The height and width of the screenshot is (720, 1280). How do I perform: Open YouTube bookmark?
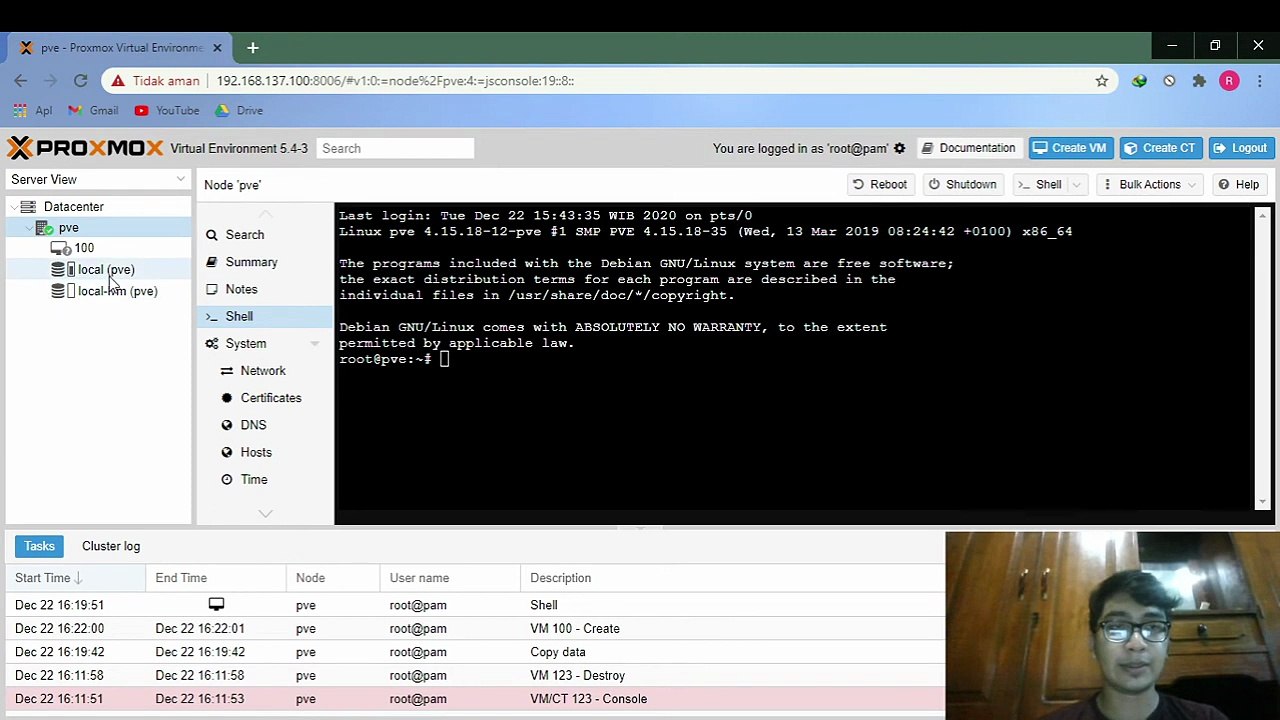167,110
